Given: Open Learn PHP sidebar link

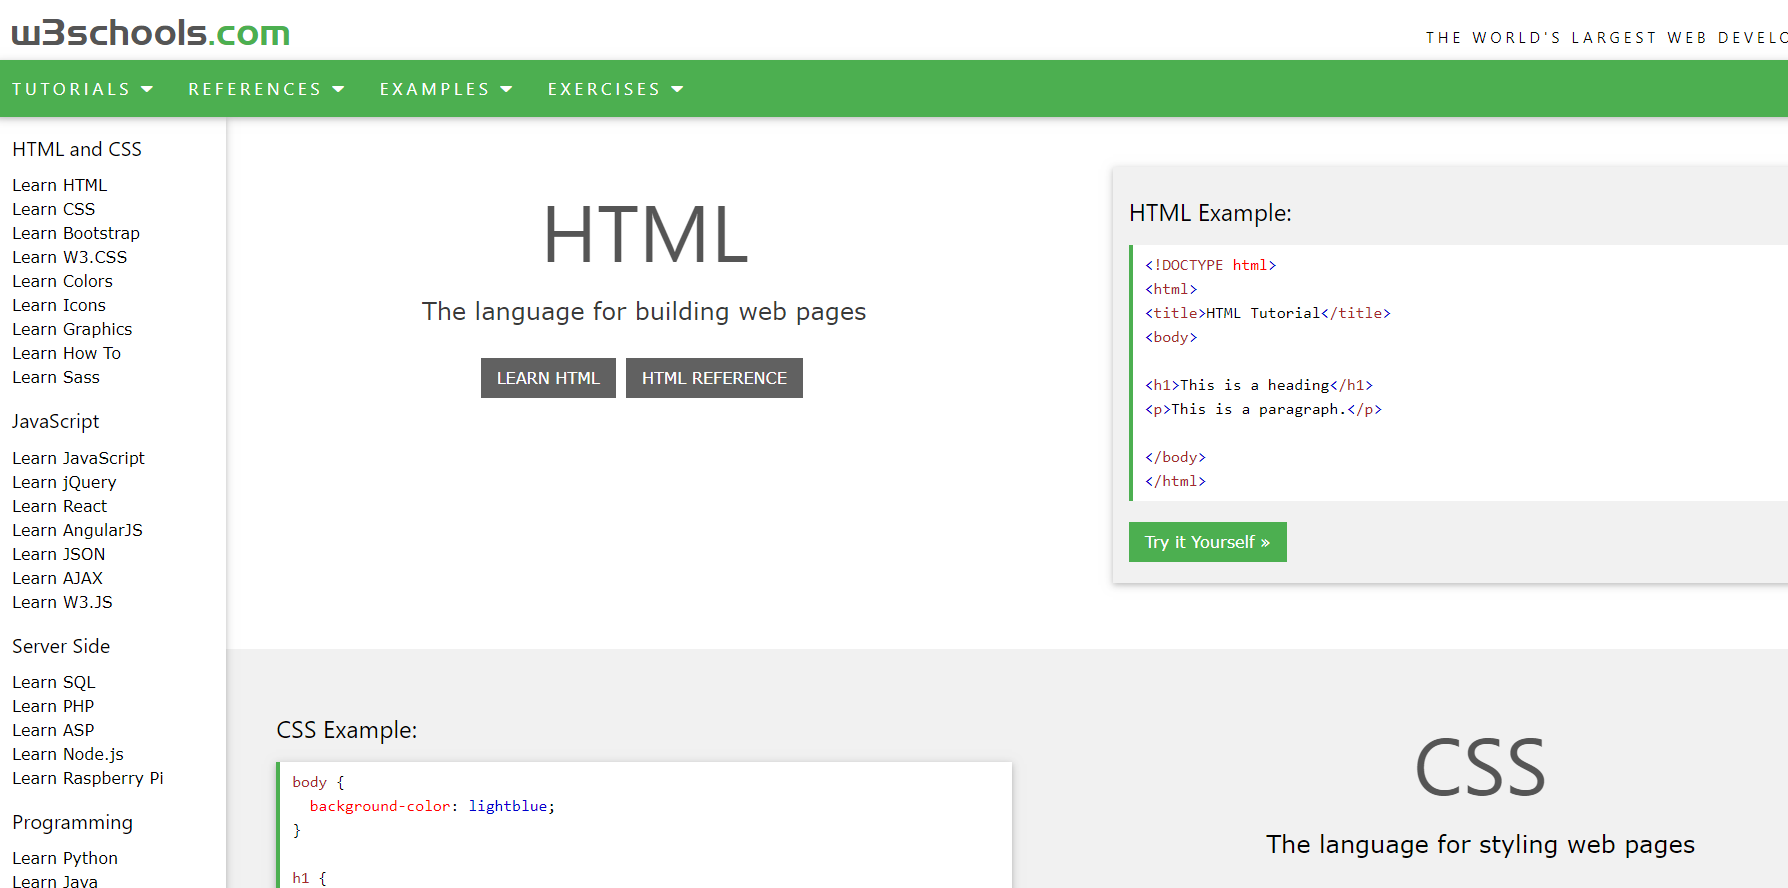Looking at the screenshot, I should tap(53, 706).
